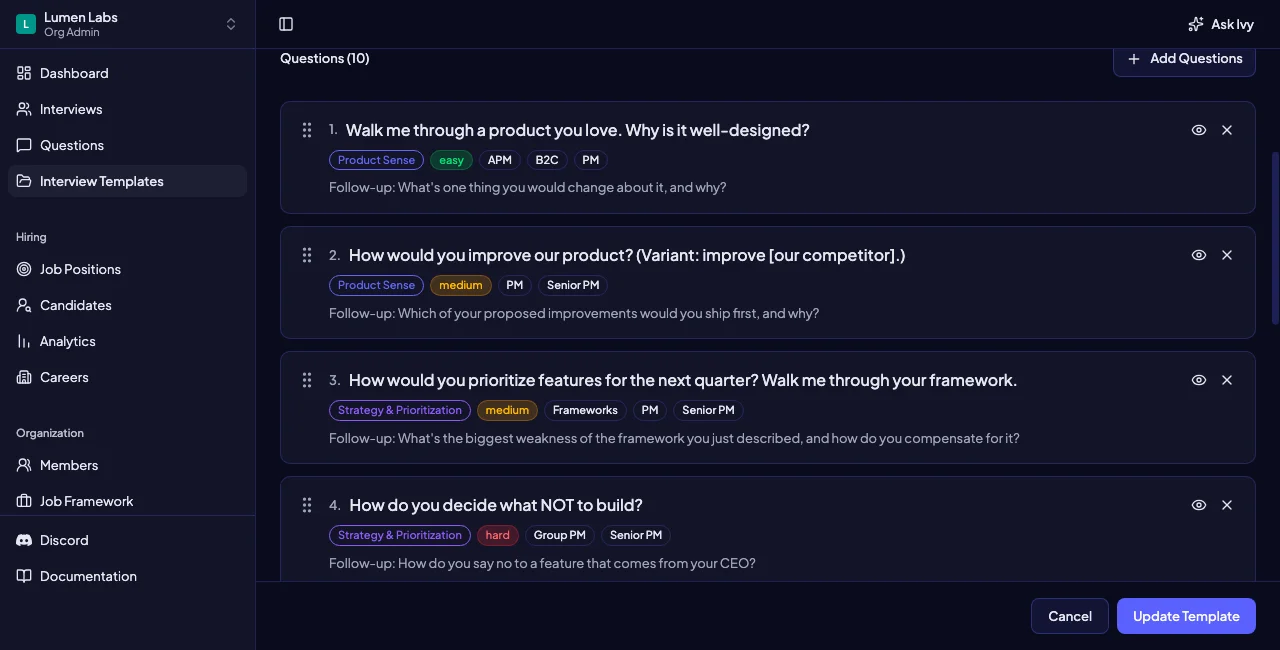This screenshot has width=1280, height=650.
Task: Remove question 4 with the X icon
Action: tap(1227, 505)
